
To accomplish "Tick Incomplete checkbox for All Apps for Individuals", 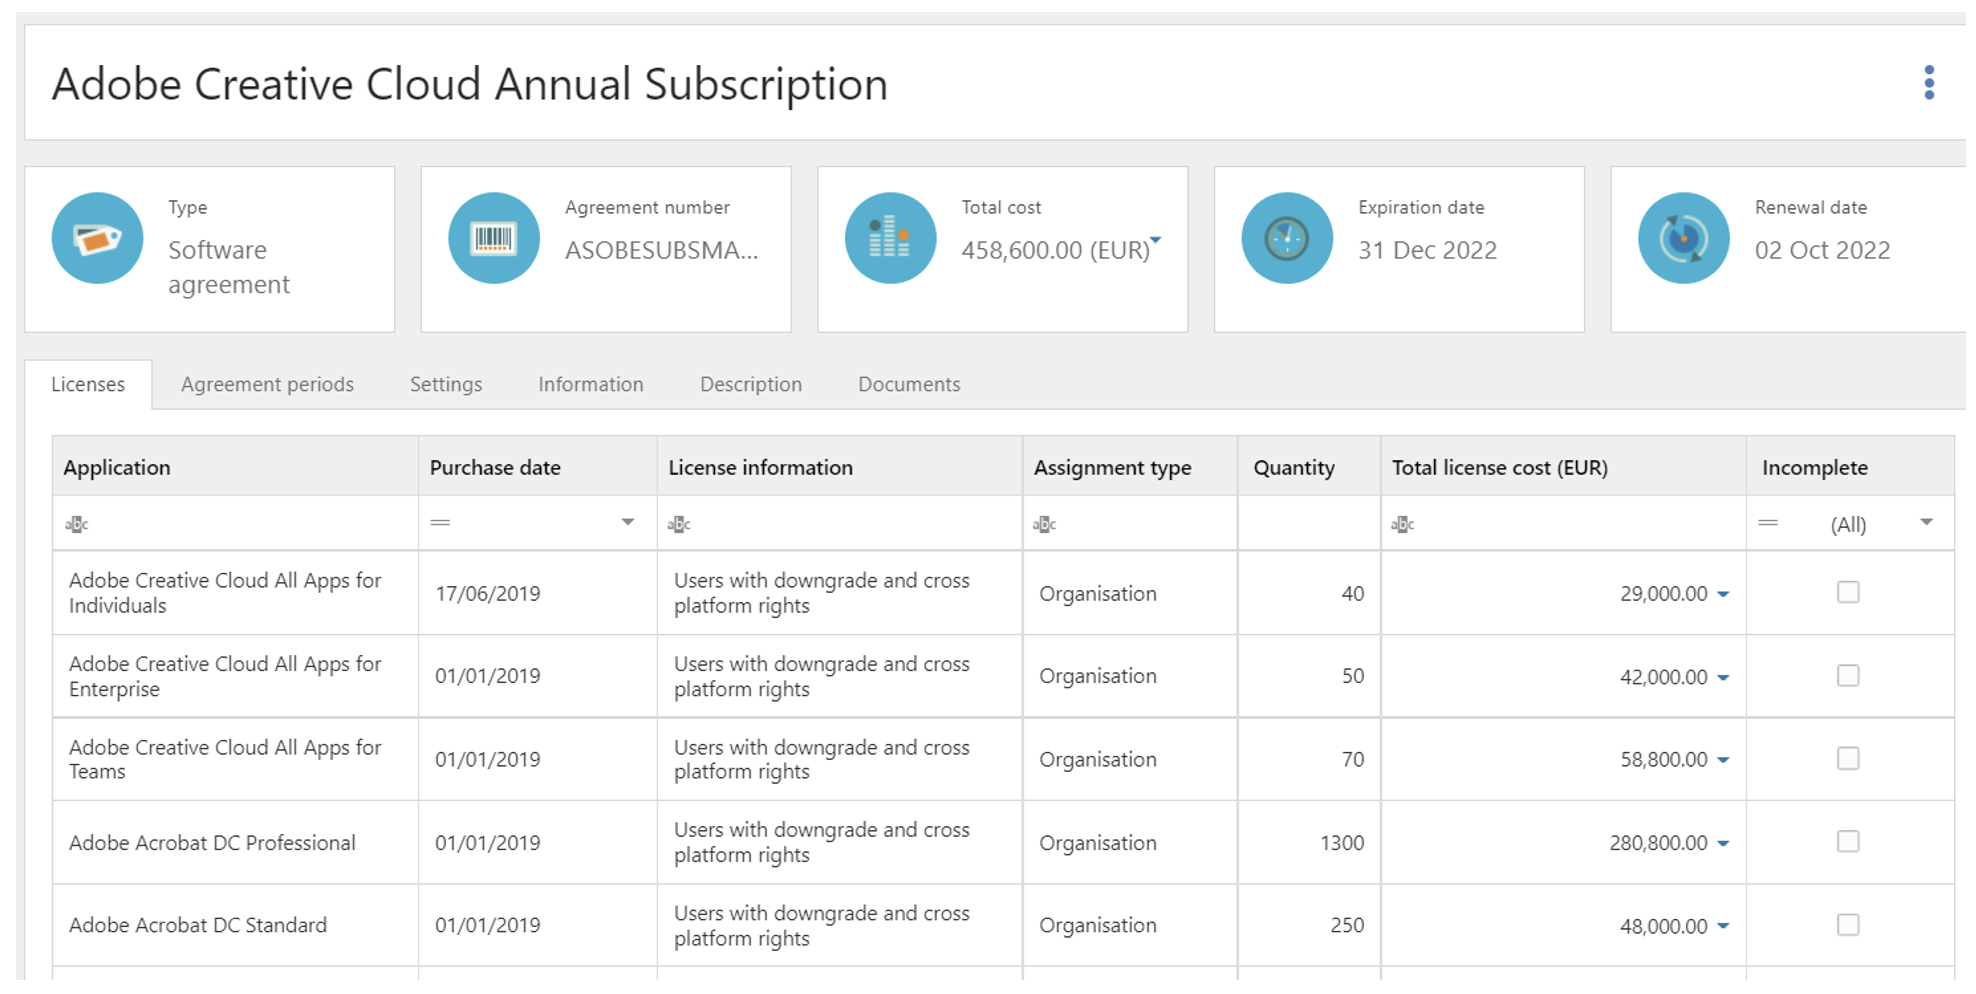I will tap(1848, 592).
